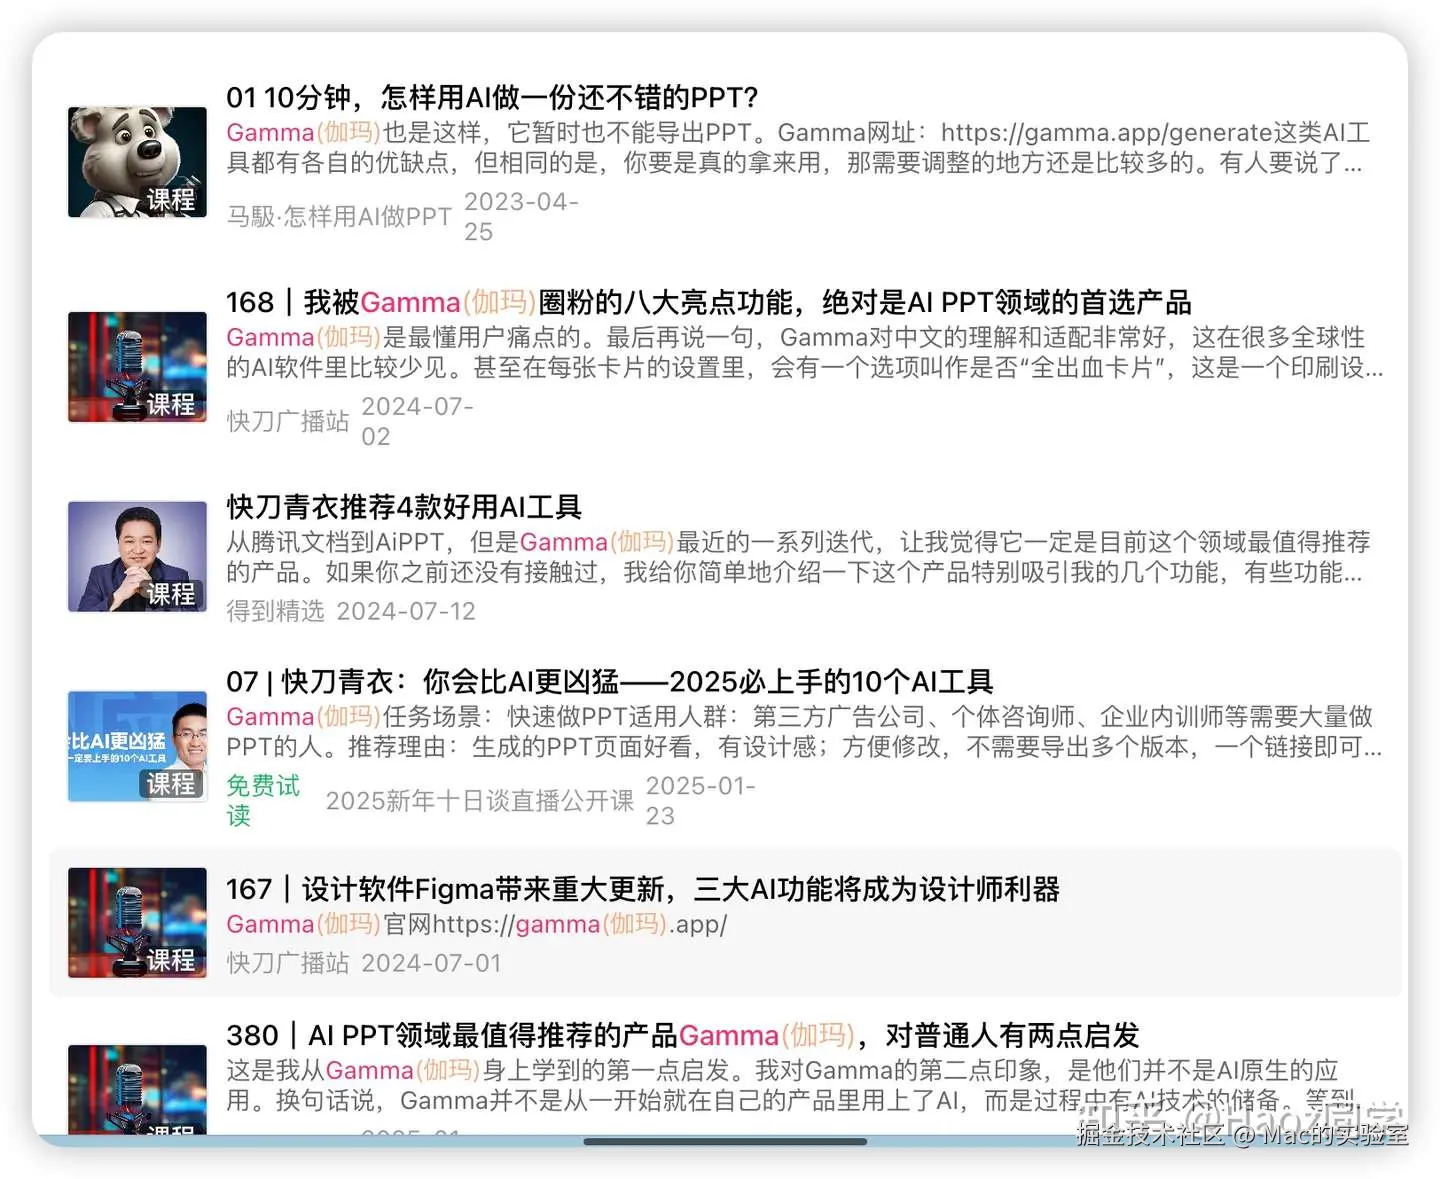The height and width of the screenshot is (1179, 1440).
Task: Open 167 设计软件Figma带来重大更新 result title
Action: pyautogui.click(x=643, y=889)
